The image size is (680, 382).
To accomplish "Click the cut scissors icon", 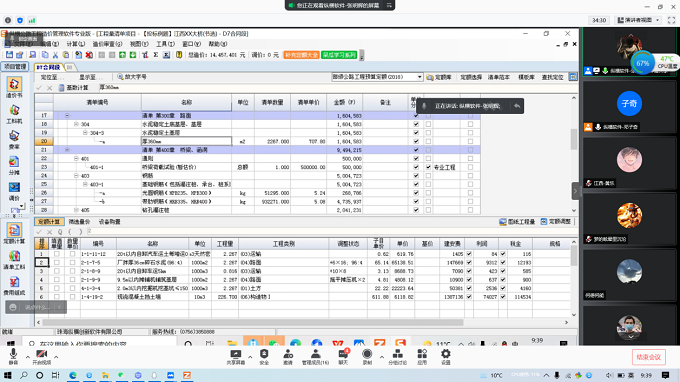I will pos(56,55).
